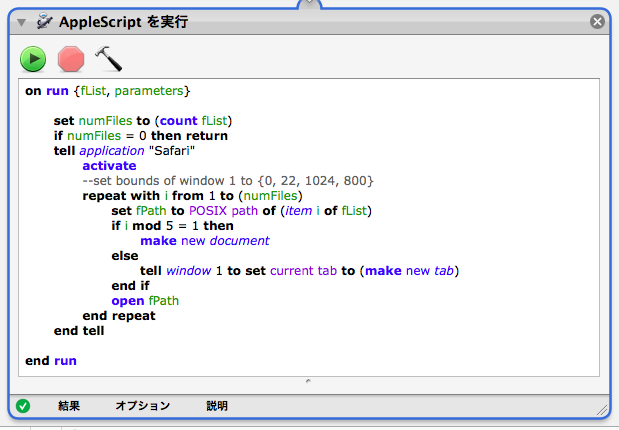The height and width of the screenshot is (430, 619).
Task: Click the resize grip at bottom-right corner
Action: [601, 408]
